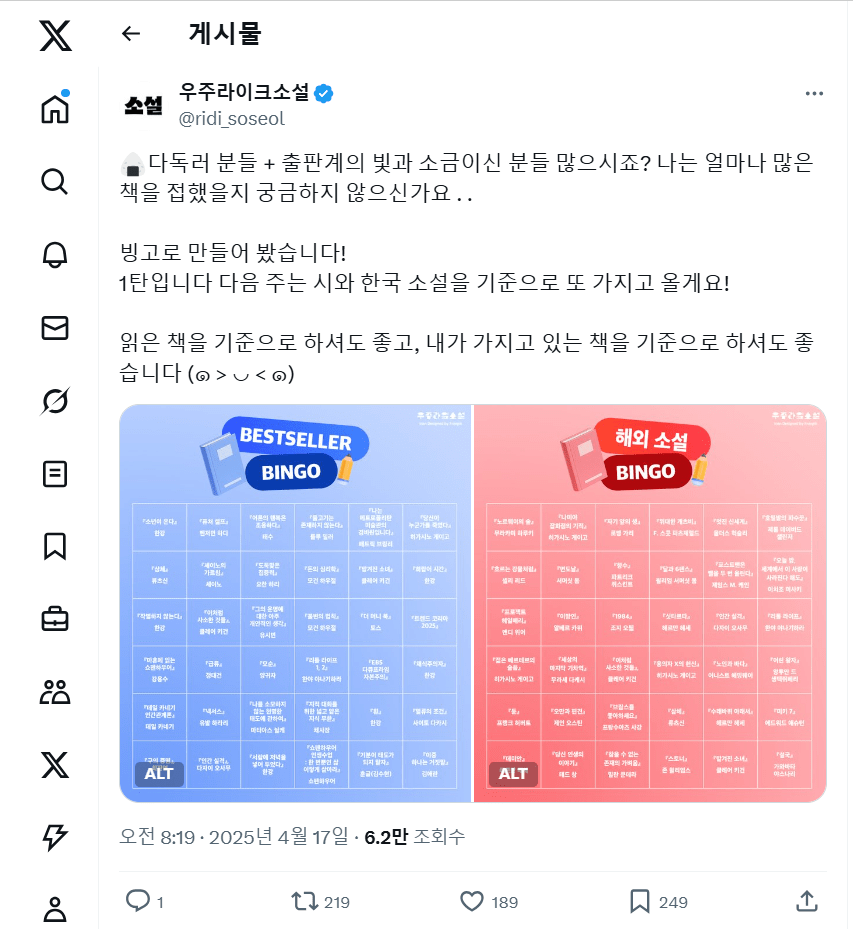The image size is (853, 929).
Task: Open the post's more options menu
Action: (x=814, y=94)
